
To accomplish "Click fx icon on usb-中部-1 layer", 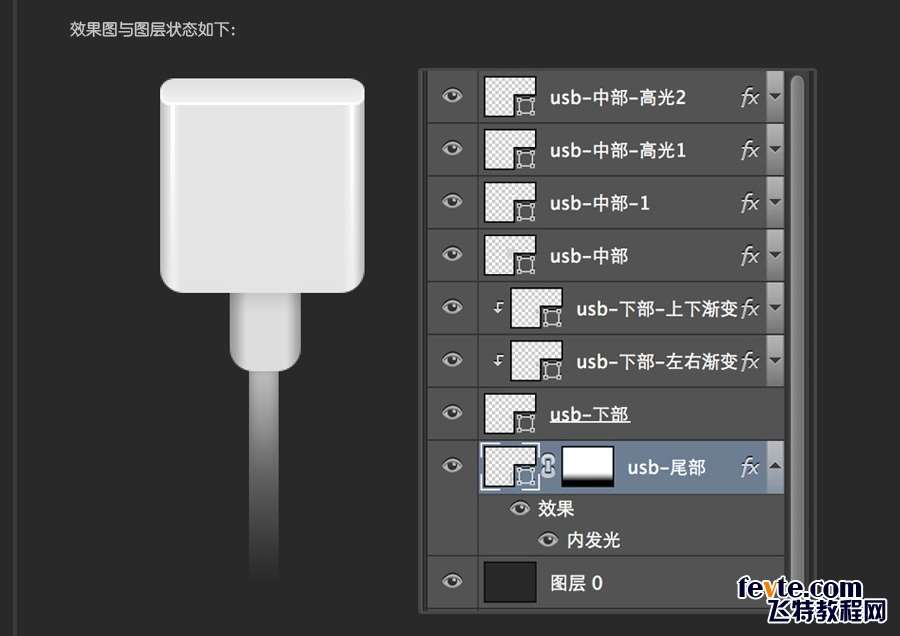I will tap(750, 203).
